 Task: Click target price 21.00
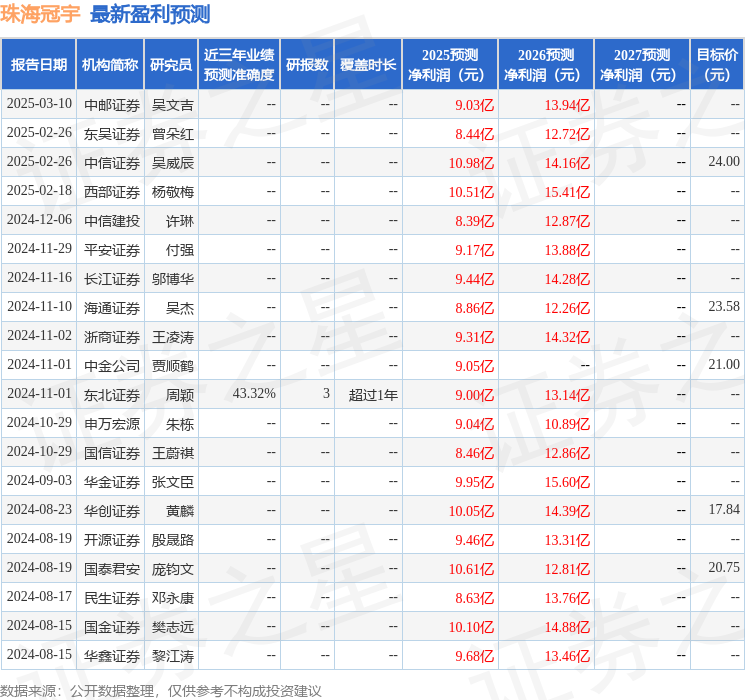[x=724, y=364]
